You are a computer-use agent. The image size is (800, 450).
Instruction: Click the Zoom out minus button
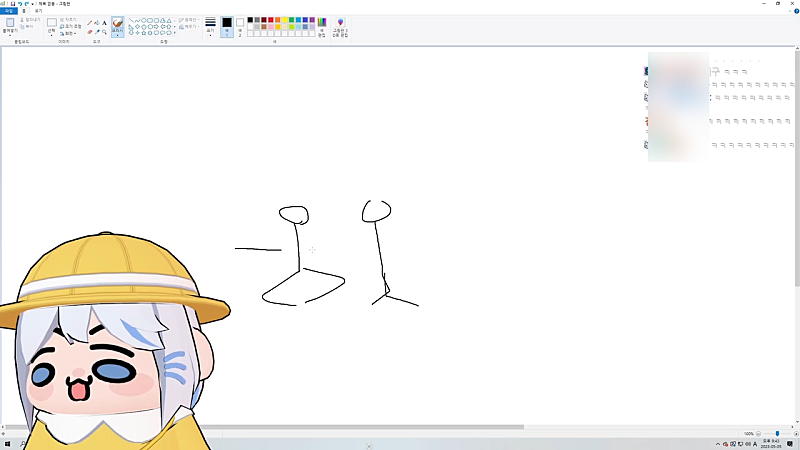758,434
